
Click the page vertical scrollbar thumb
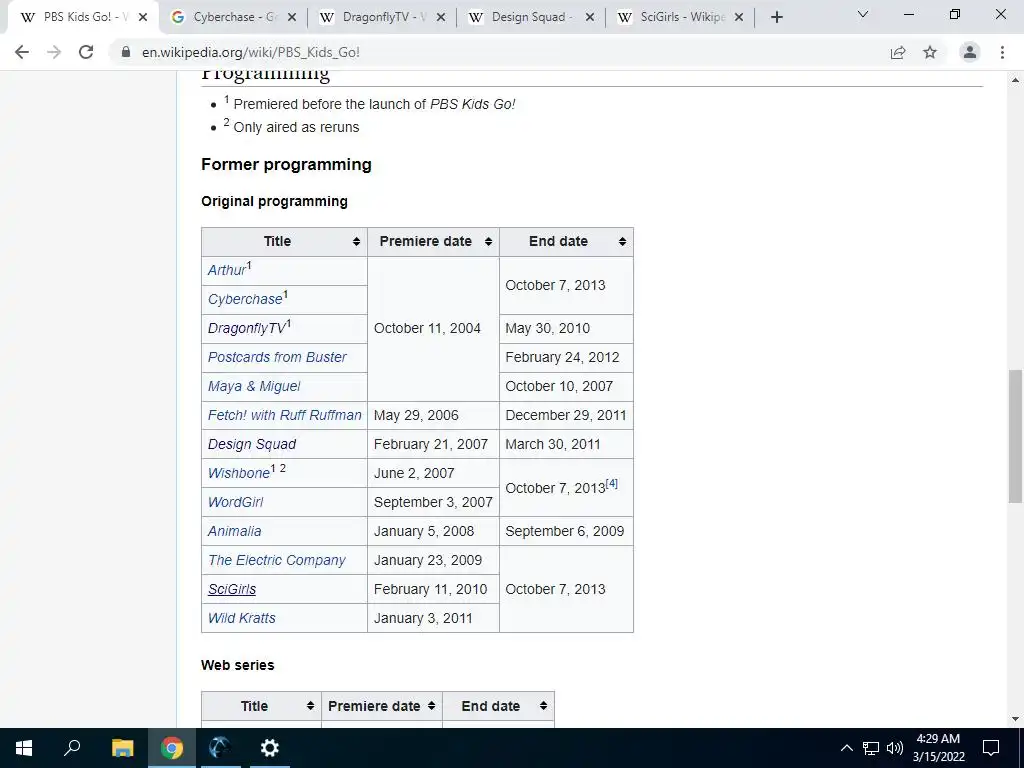click(x=1015, y=436)
